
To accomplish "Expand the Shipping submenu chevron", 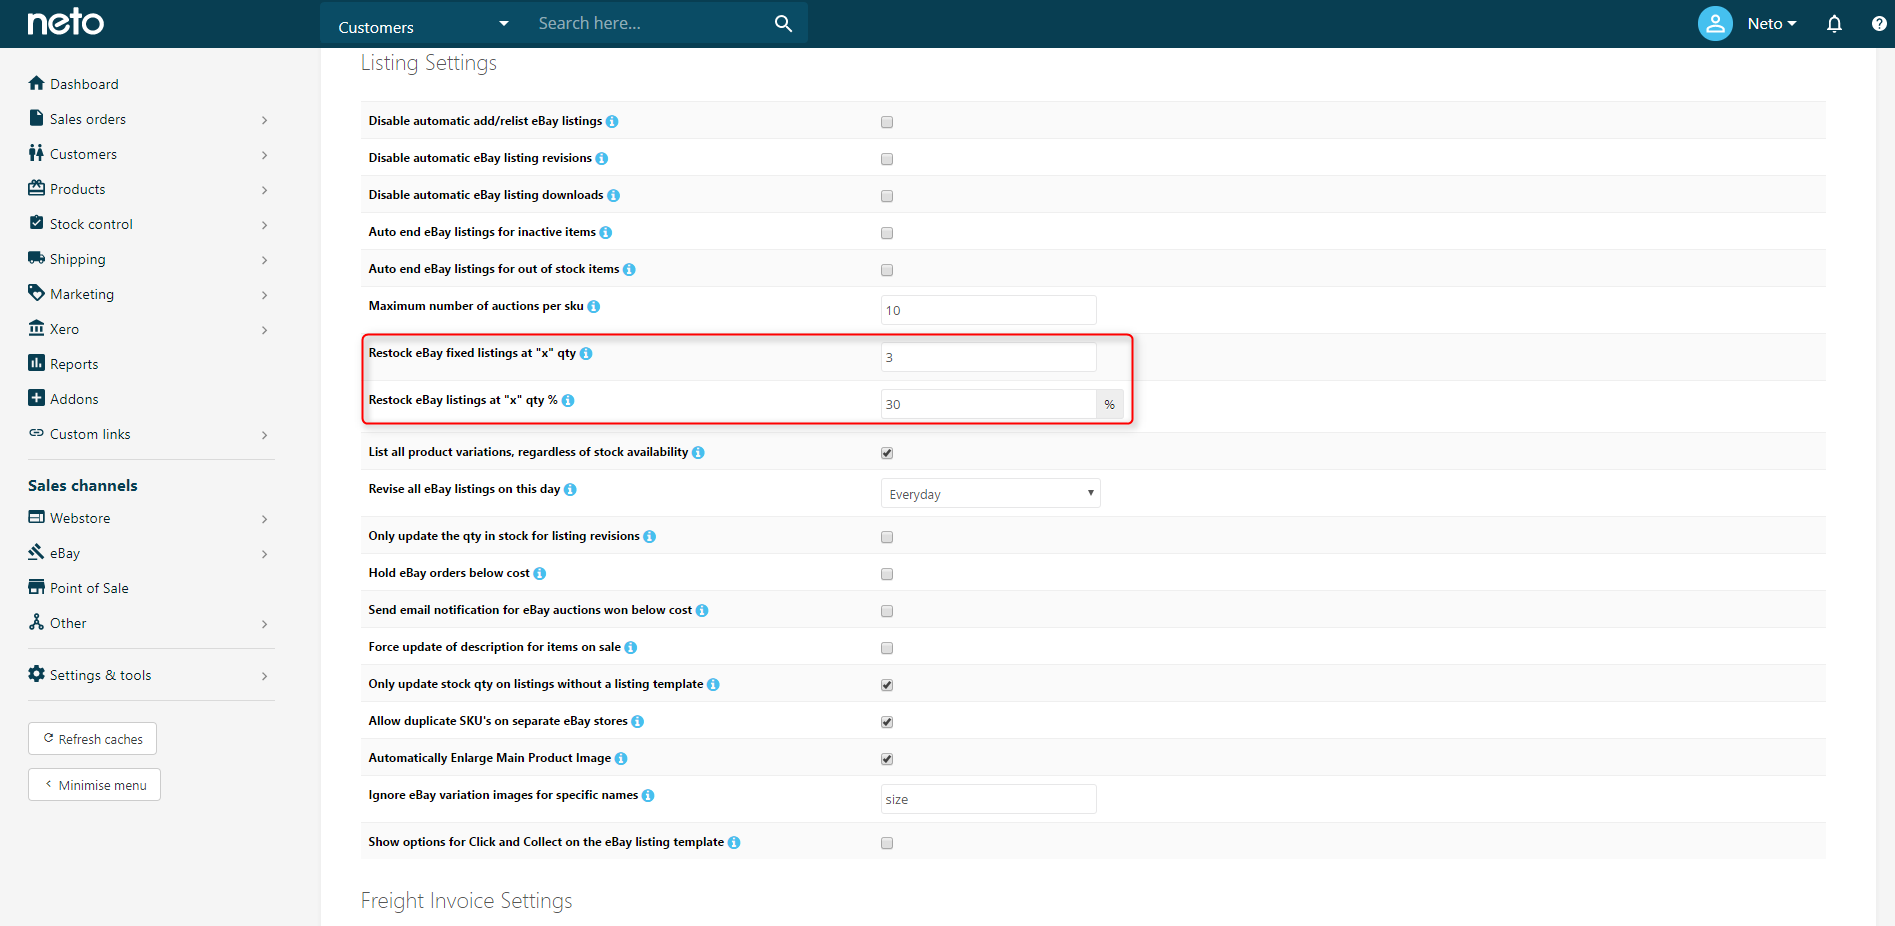I will point(265,260).
